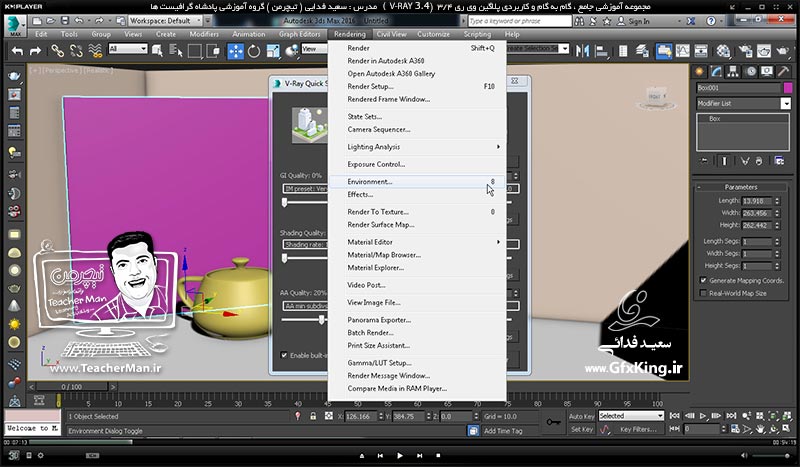800x467 pixels.
Task: Click the Box001 object color swatch
Action: pyautogui.click(x=788, y=88)
